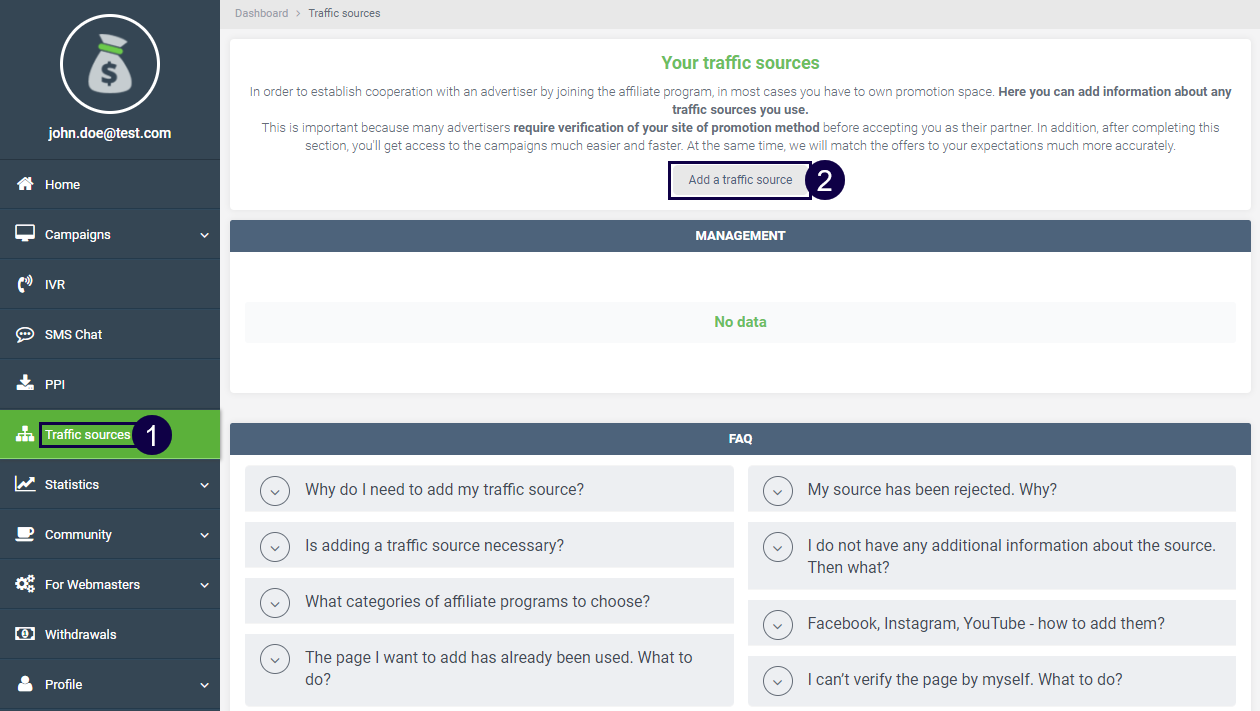The height and width of the screenshot is (711, 1260).
Task: Click the Traffic sources sitemap icon
Action: pyautogui.click(x=25, y=435)
